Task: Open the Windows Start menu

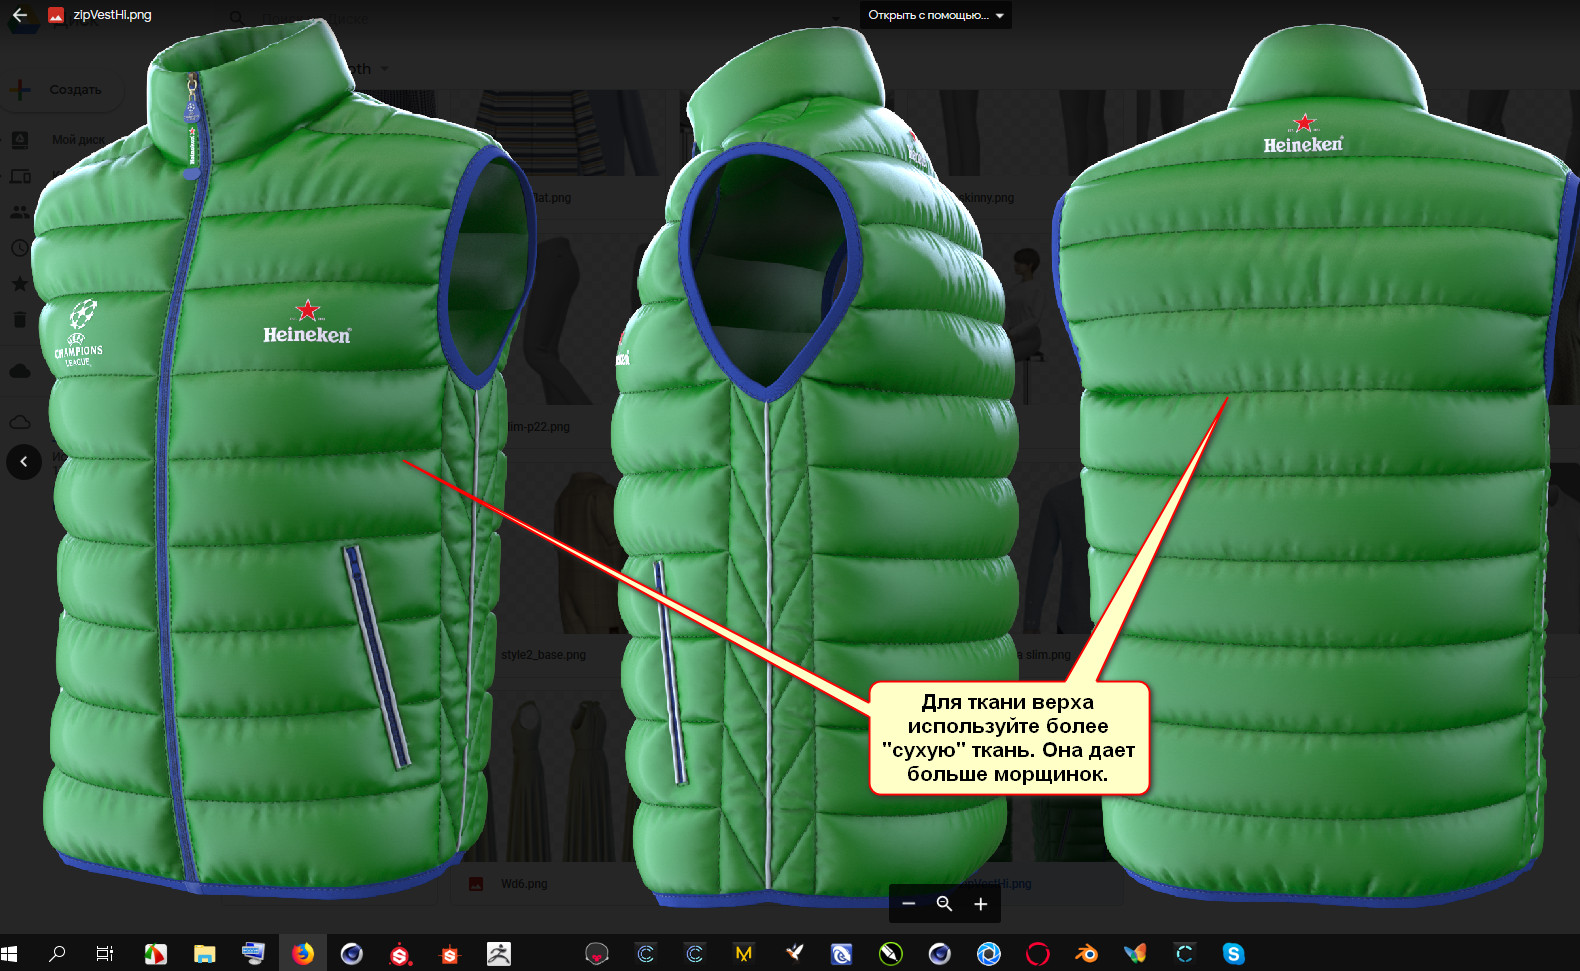Action: pos(10,954)
